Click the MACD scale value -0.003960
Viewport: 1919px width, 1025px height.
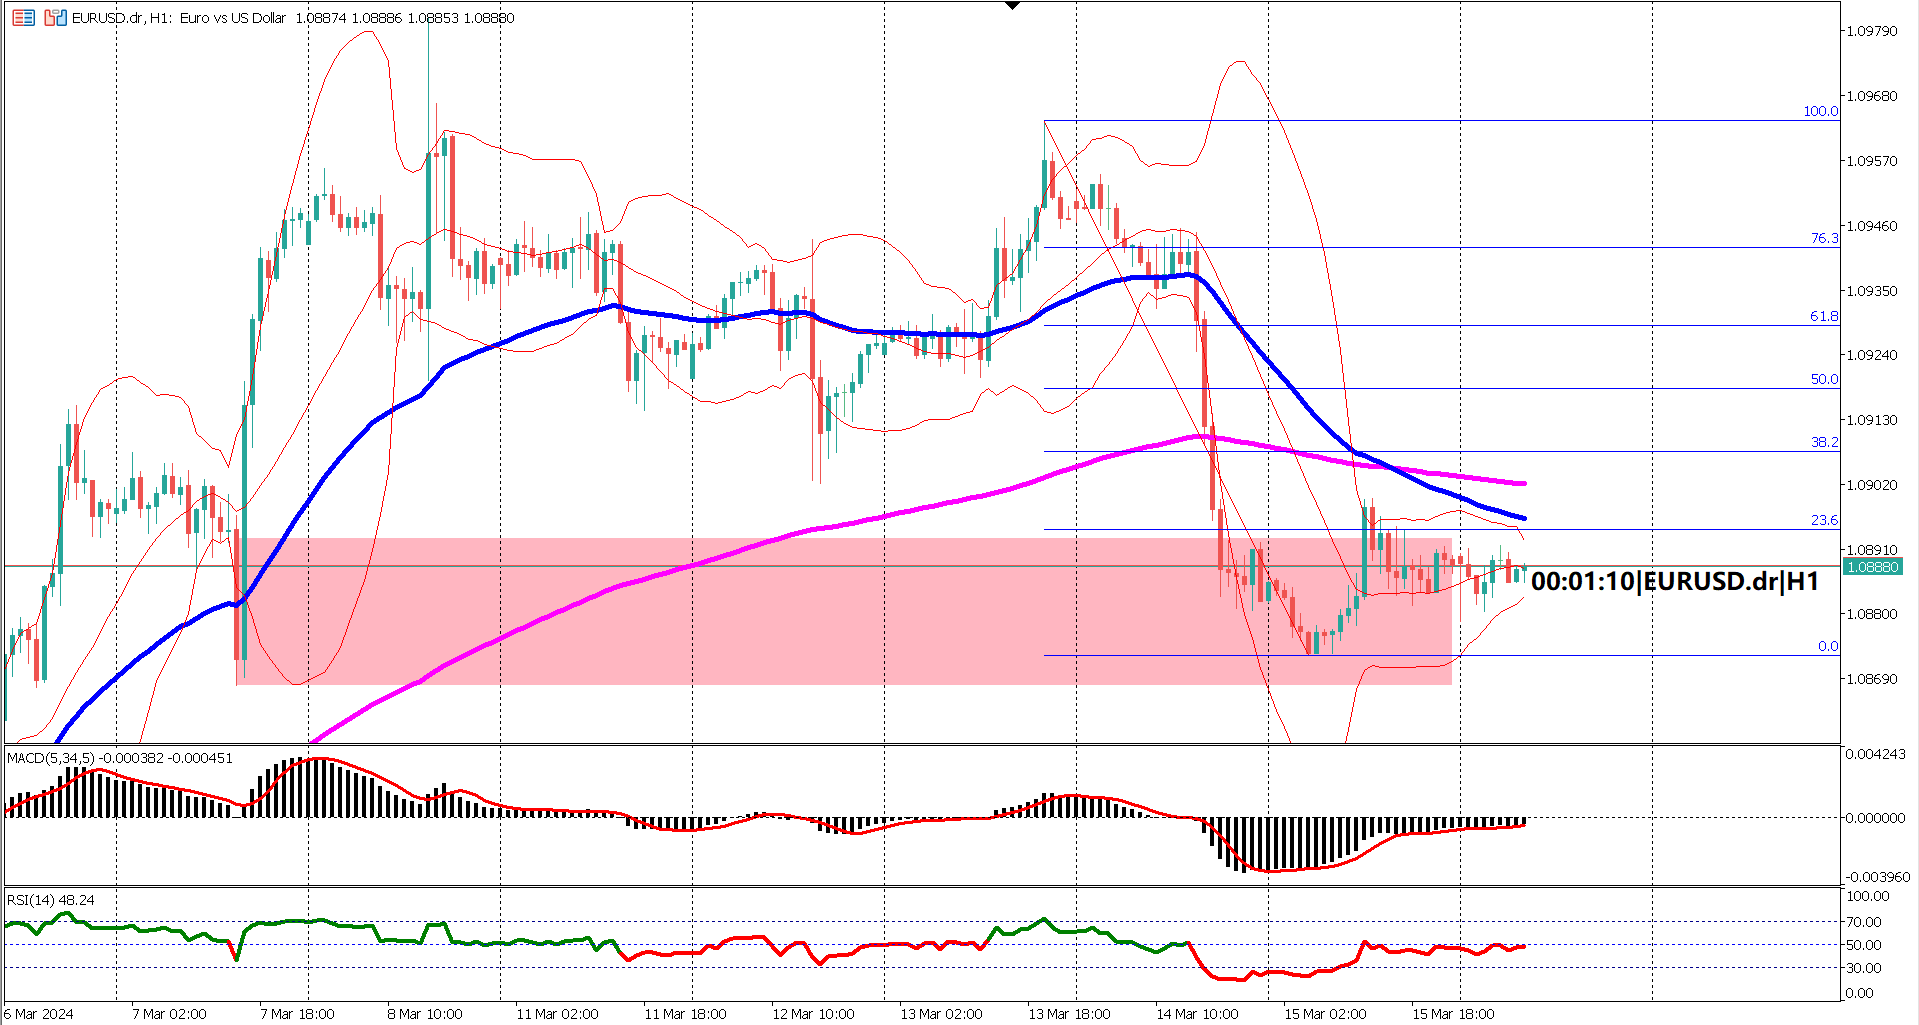(1876, 877)
